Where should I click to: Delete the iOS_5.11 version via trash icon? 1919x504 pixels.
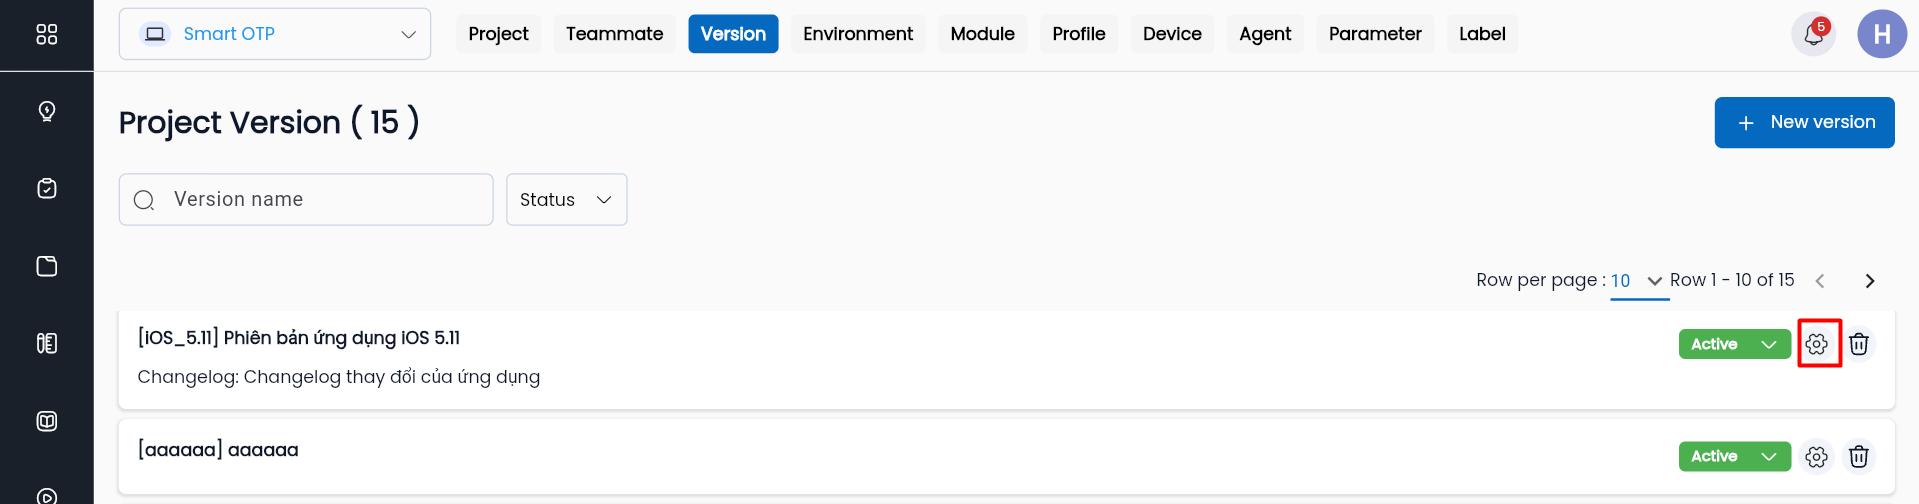click(x=1859, y=344)
